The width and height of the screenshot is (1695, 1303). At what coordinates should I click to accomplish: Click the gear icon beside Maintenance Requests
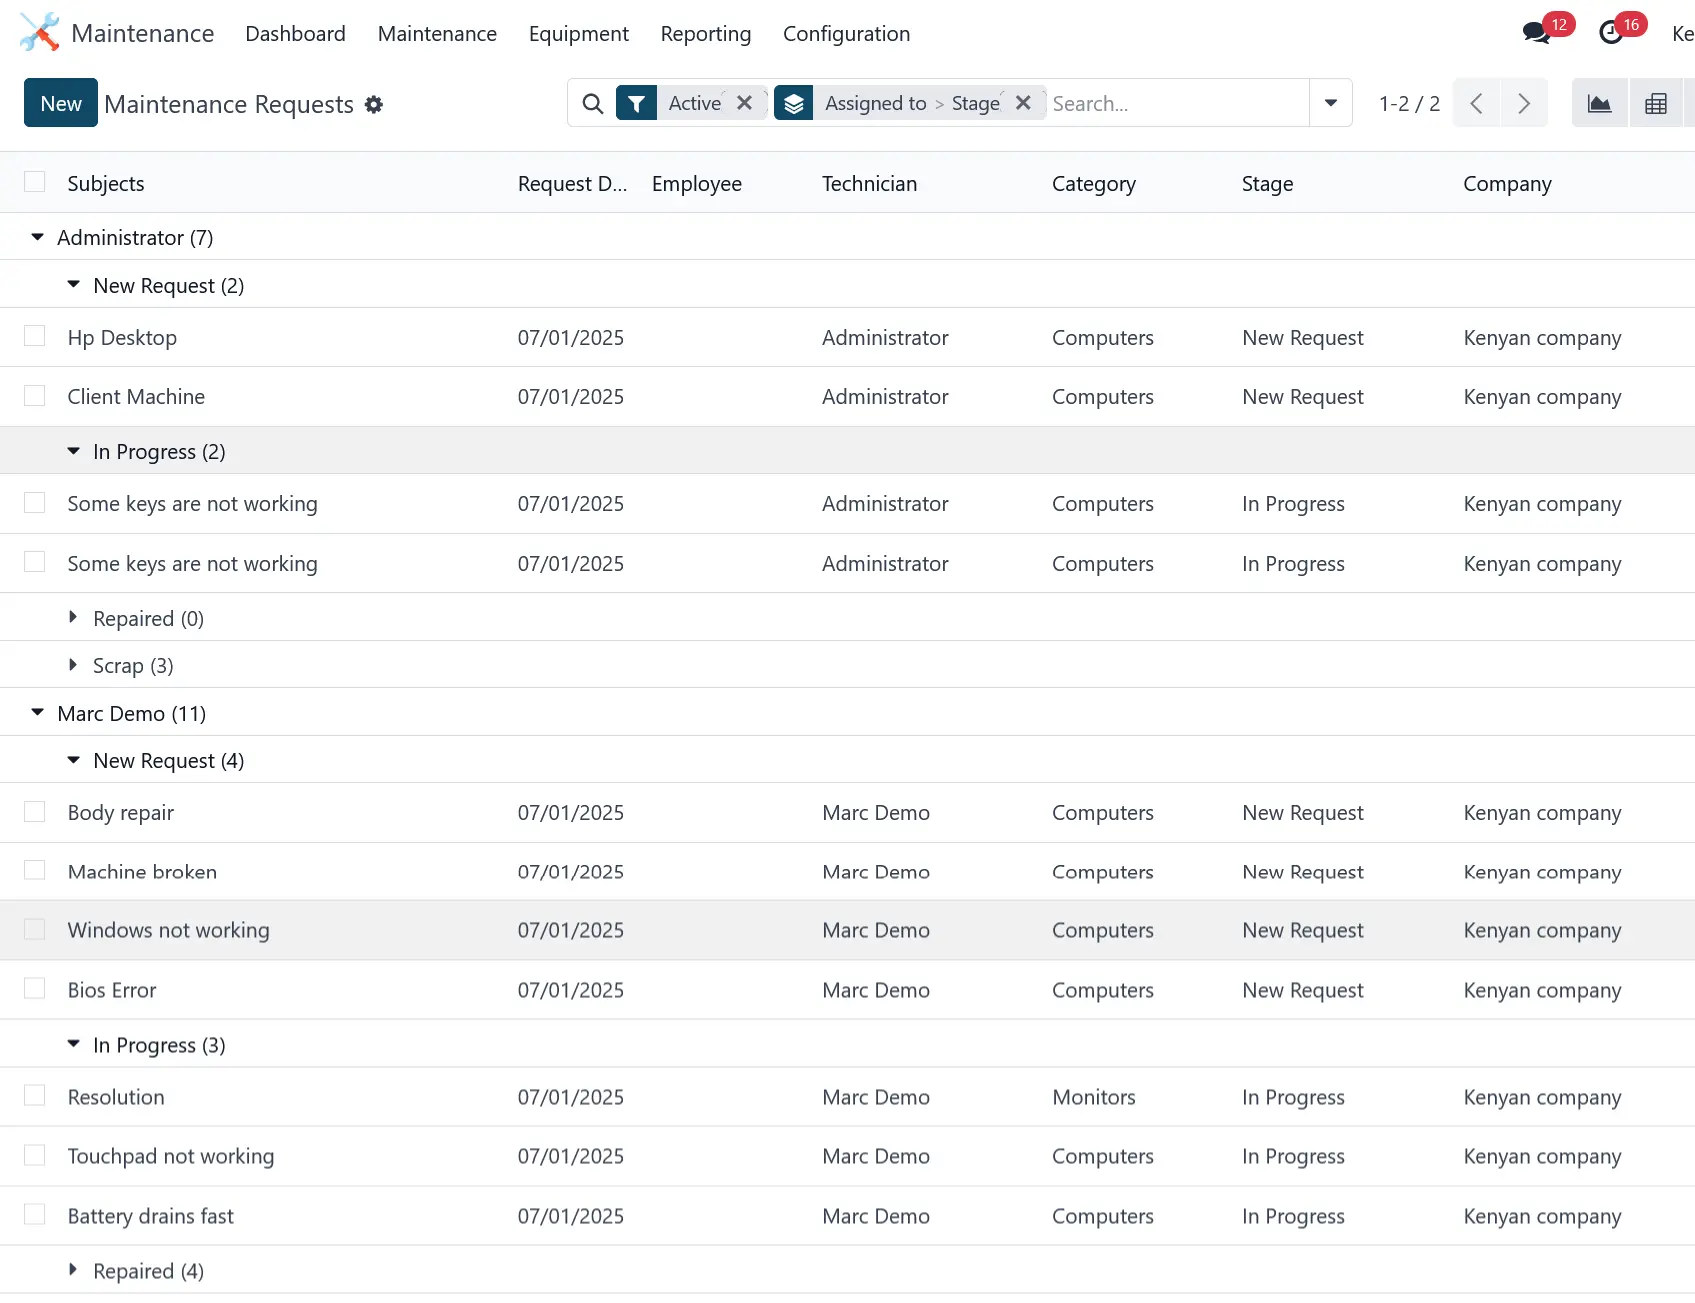click(374, 105)
